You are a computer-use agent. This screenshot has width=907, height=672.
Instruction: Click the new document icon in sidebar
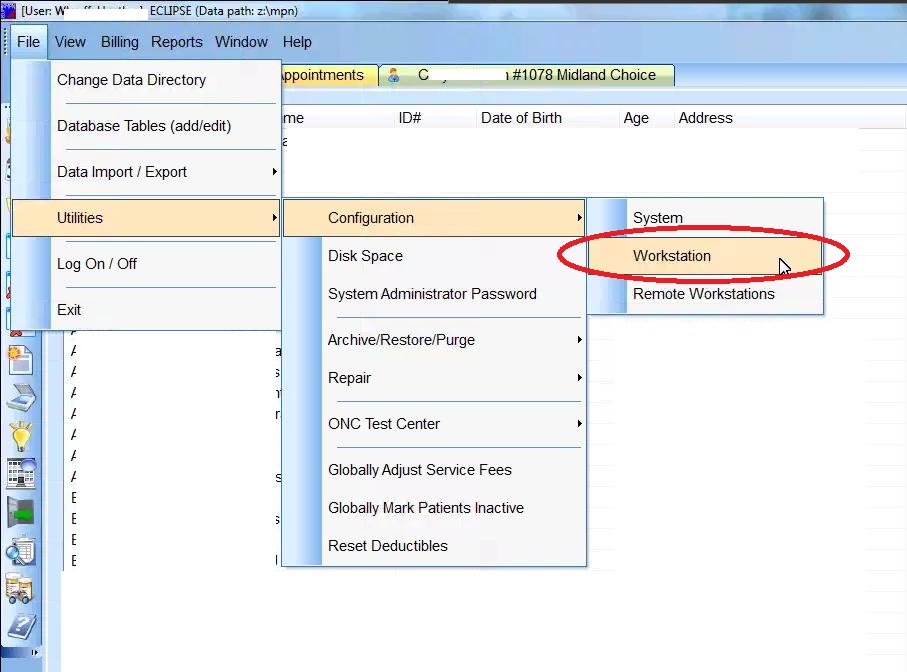(x=21, y=360)
